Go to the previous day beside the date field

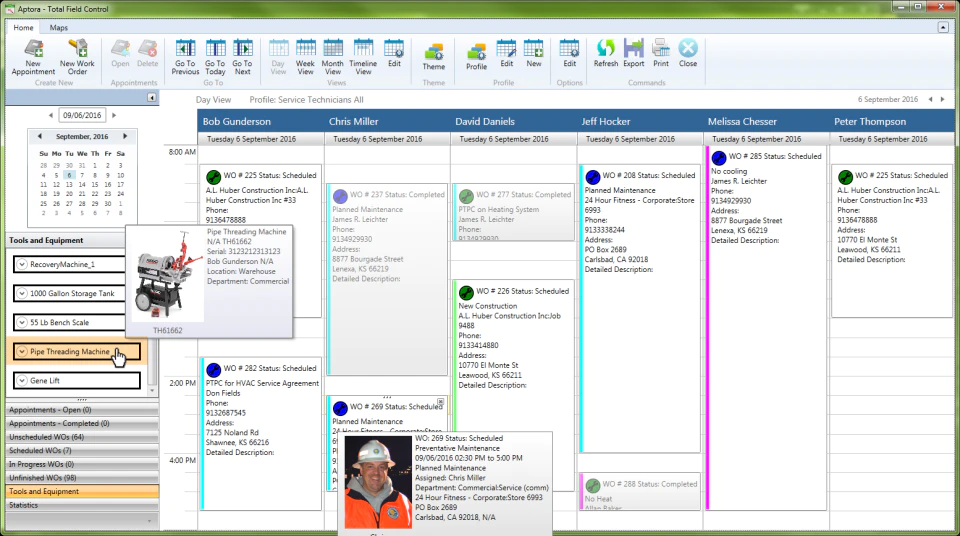(x=51, y=115)
